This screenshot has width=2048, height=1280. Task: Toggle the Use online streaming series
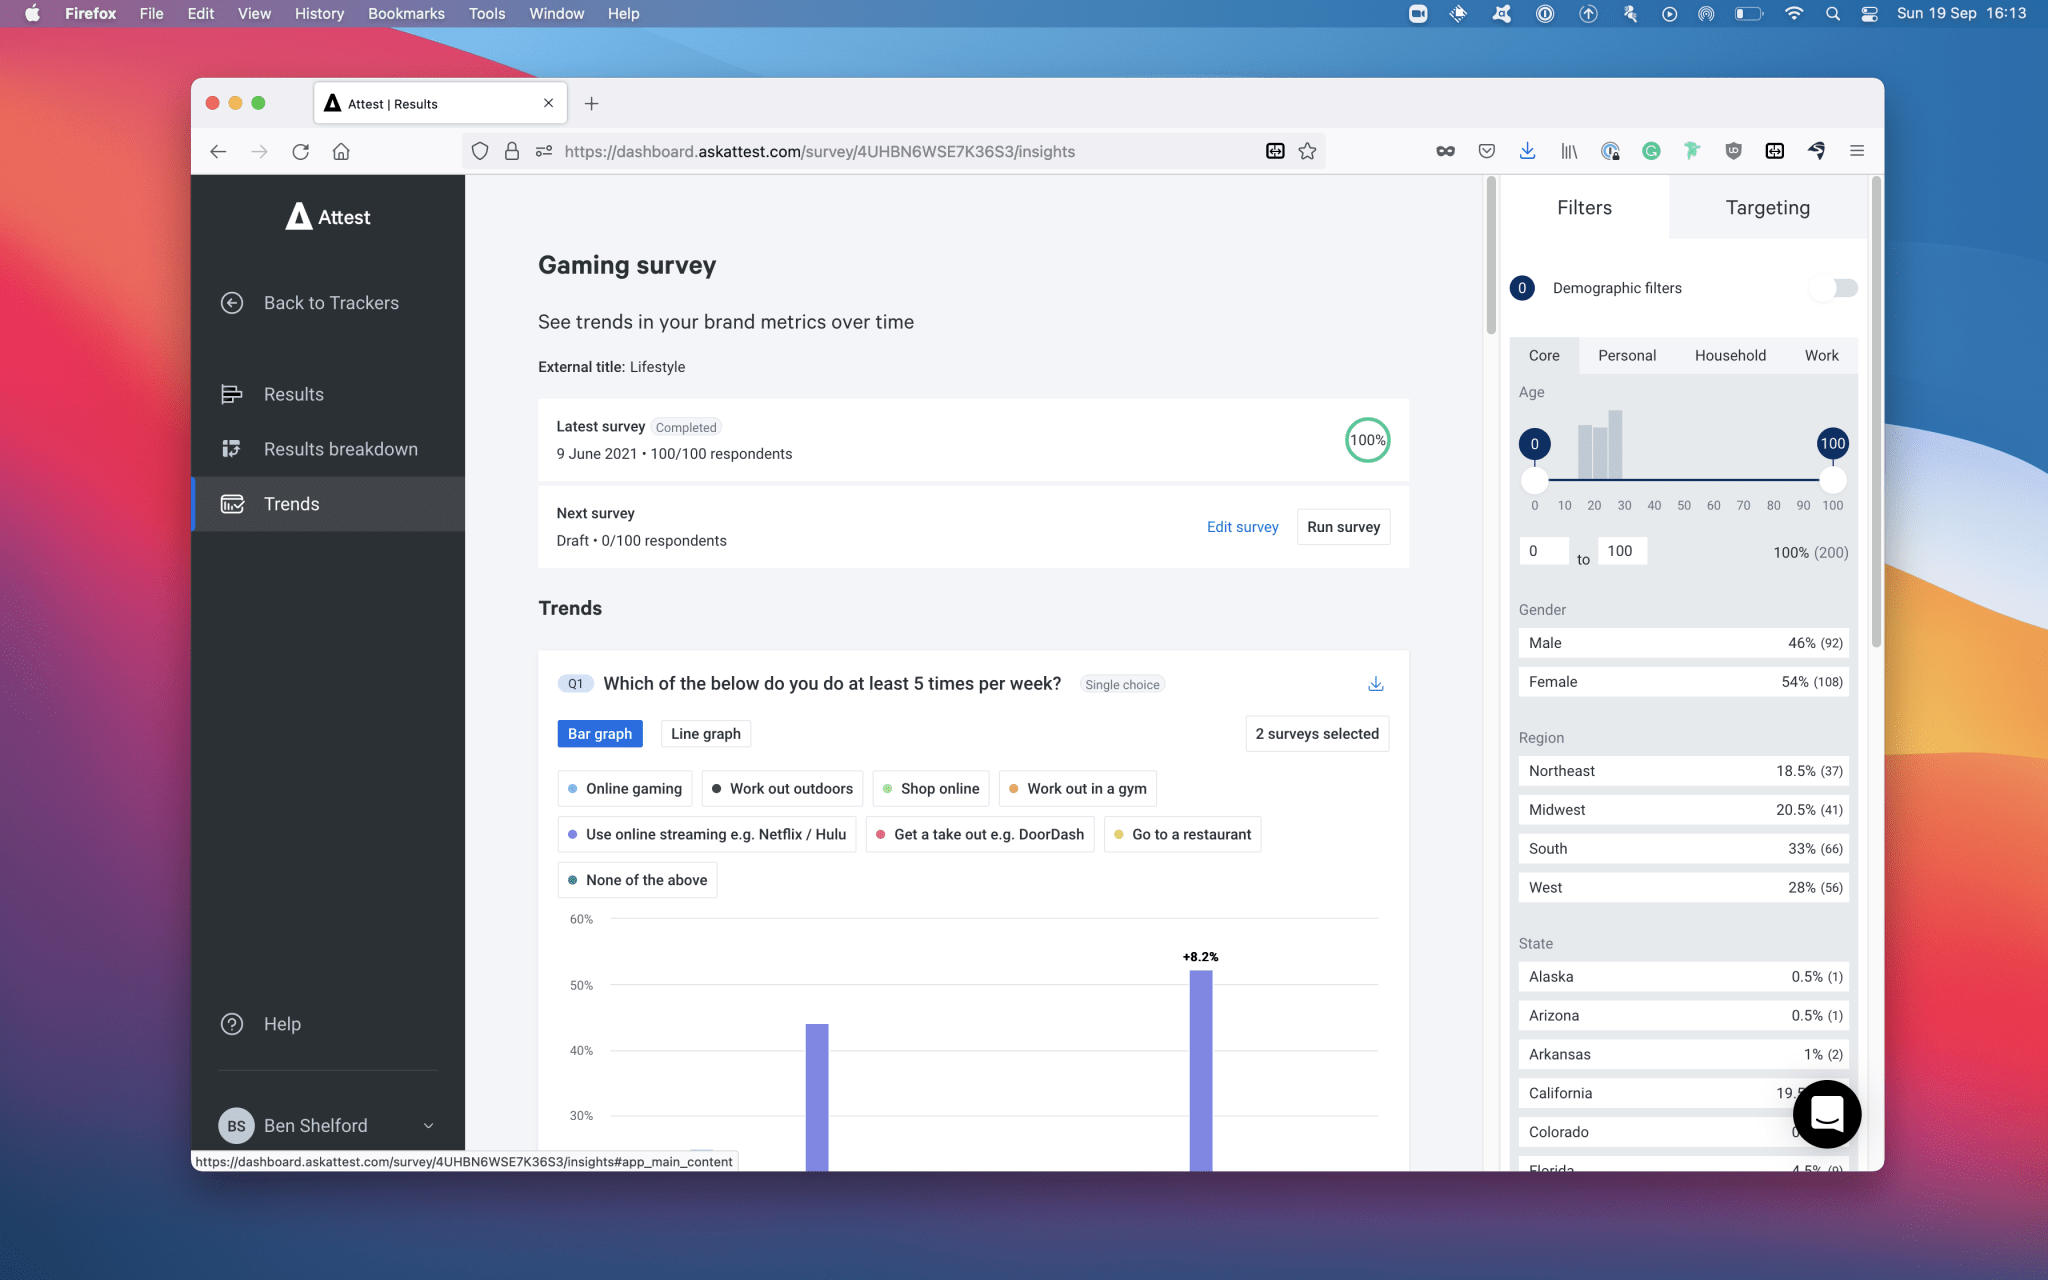(x=707, y=834)
